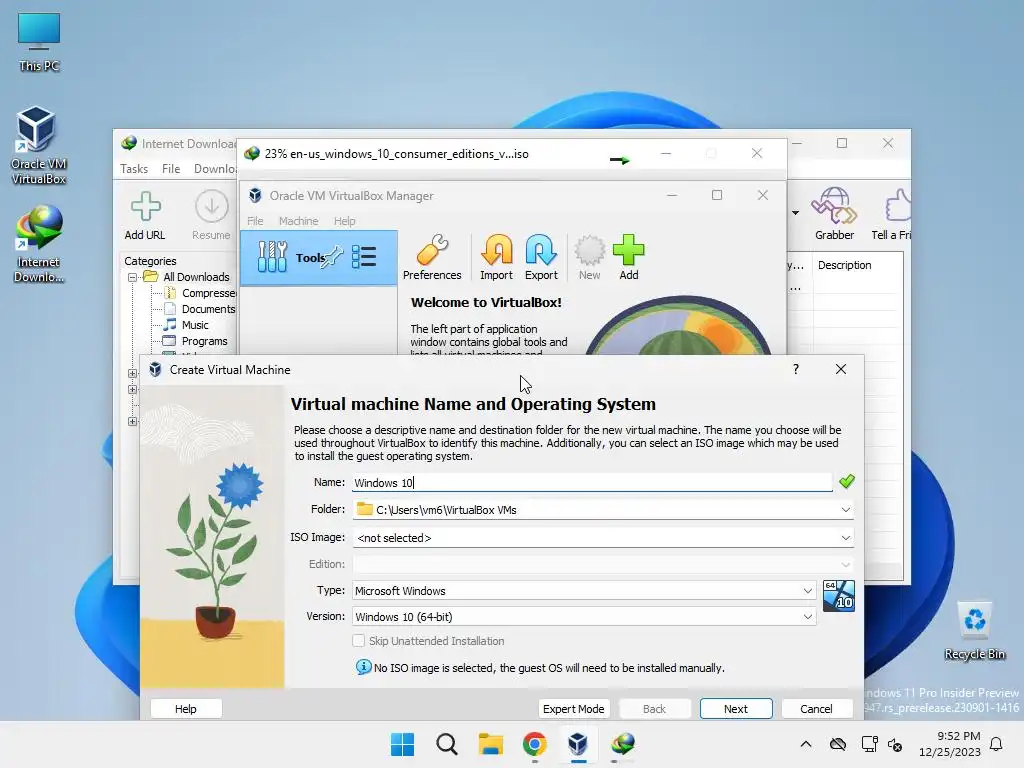Open Preferences in VirtualBox Manager toolbar

432,257
